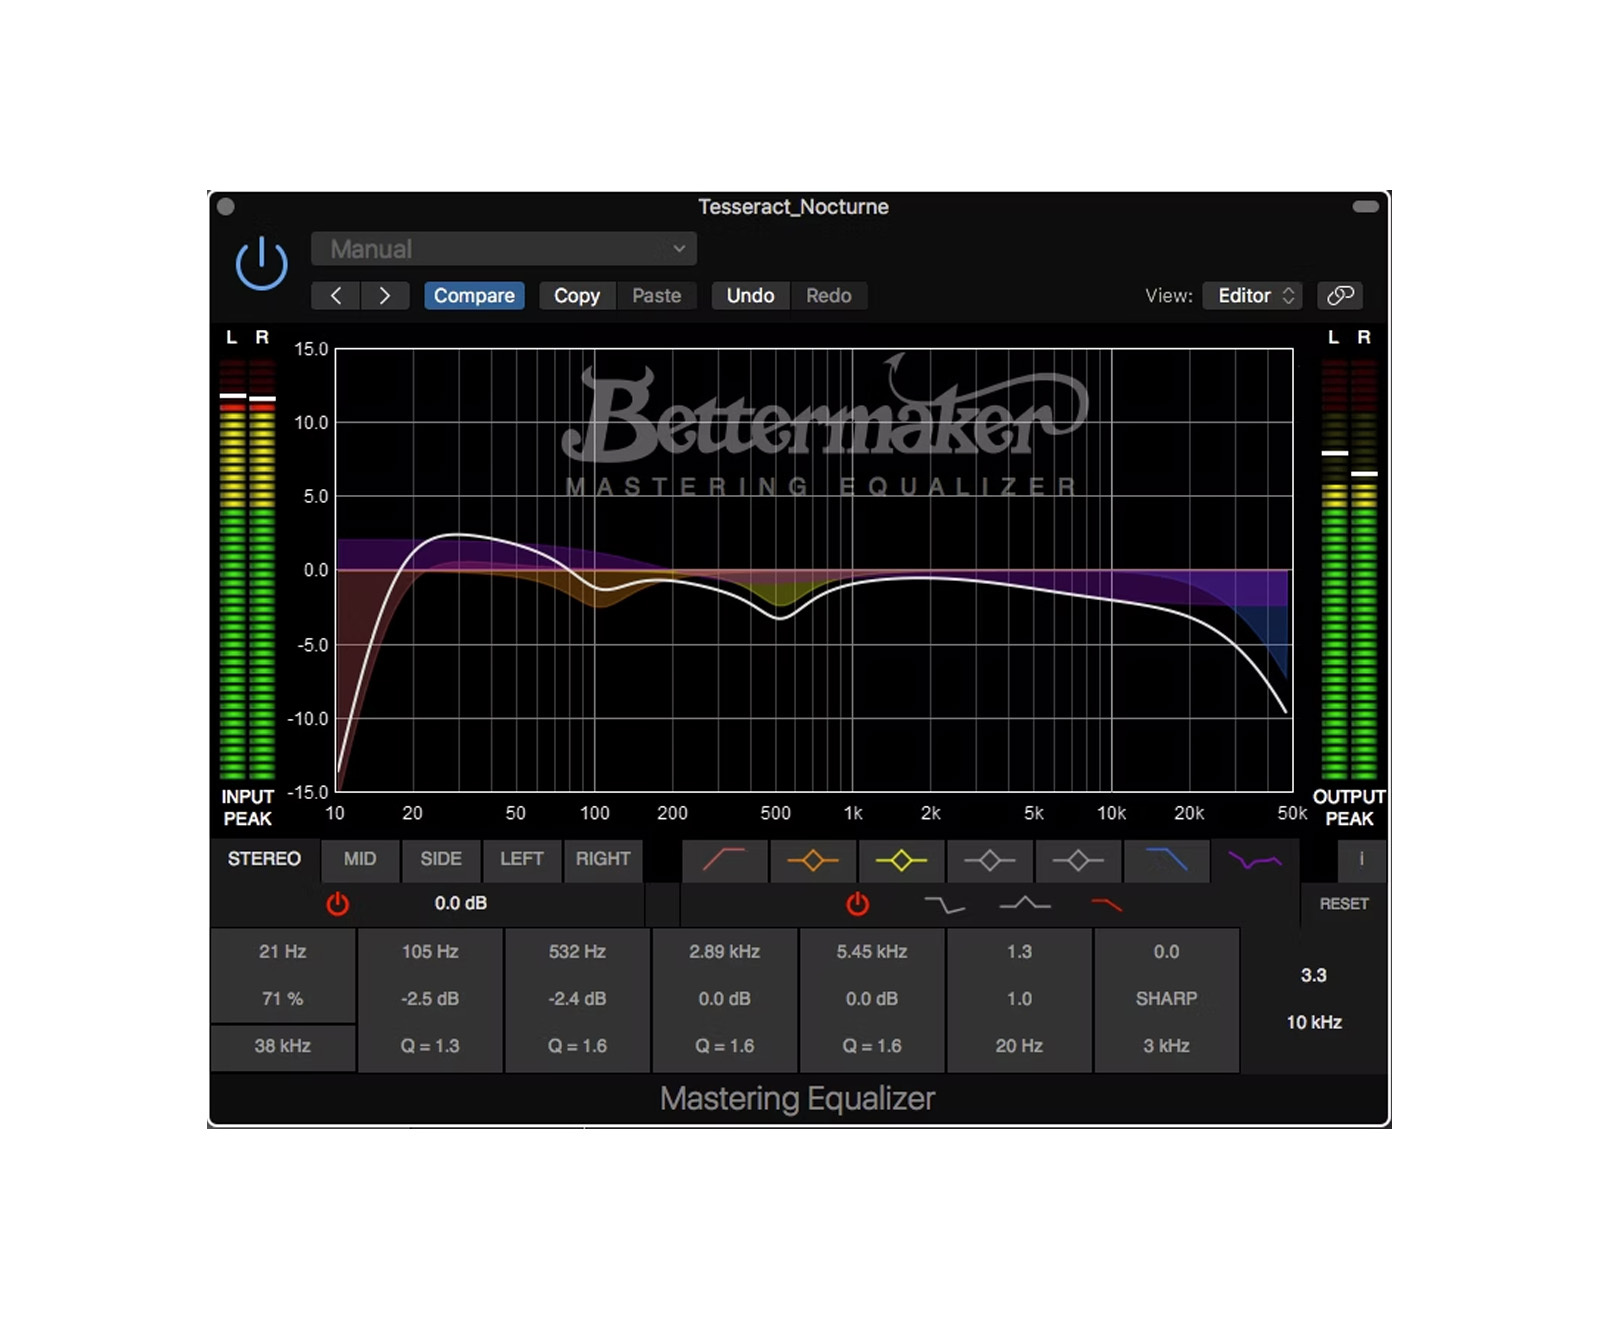The width and height of the screenshot is (1600, 1320).
Task: Choose the low shelf shape icon
Action: click(x=945, y=905)
